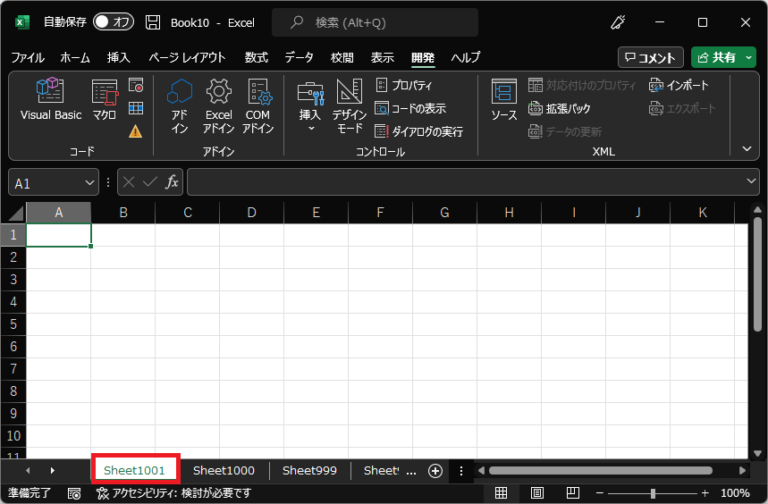Click the zoom slider in status bar
This screenshot has height=504, width=768.
pos(652,493)
